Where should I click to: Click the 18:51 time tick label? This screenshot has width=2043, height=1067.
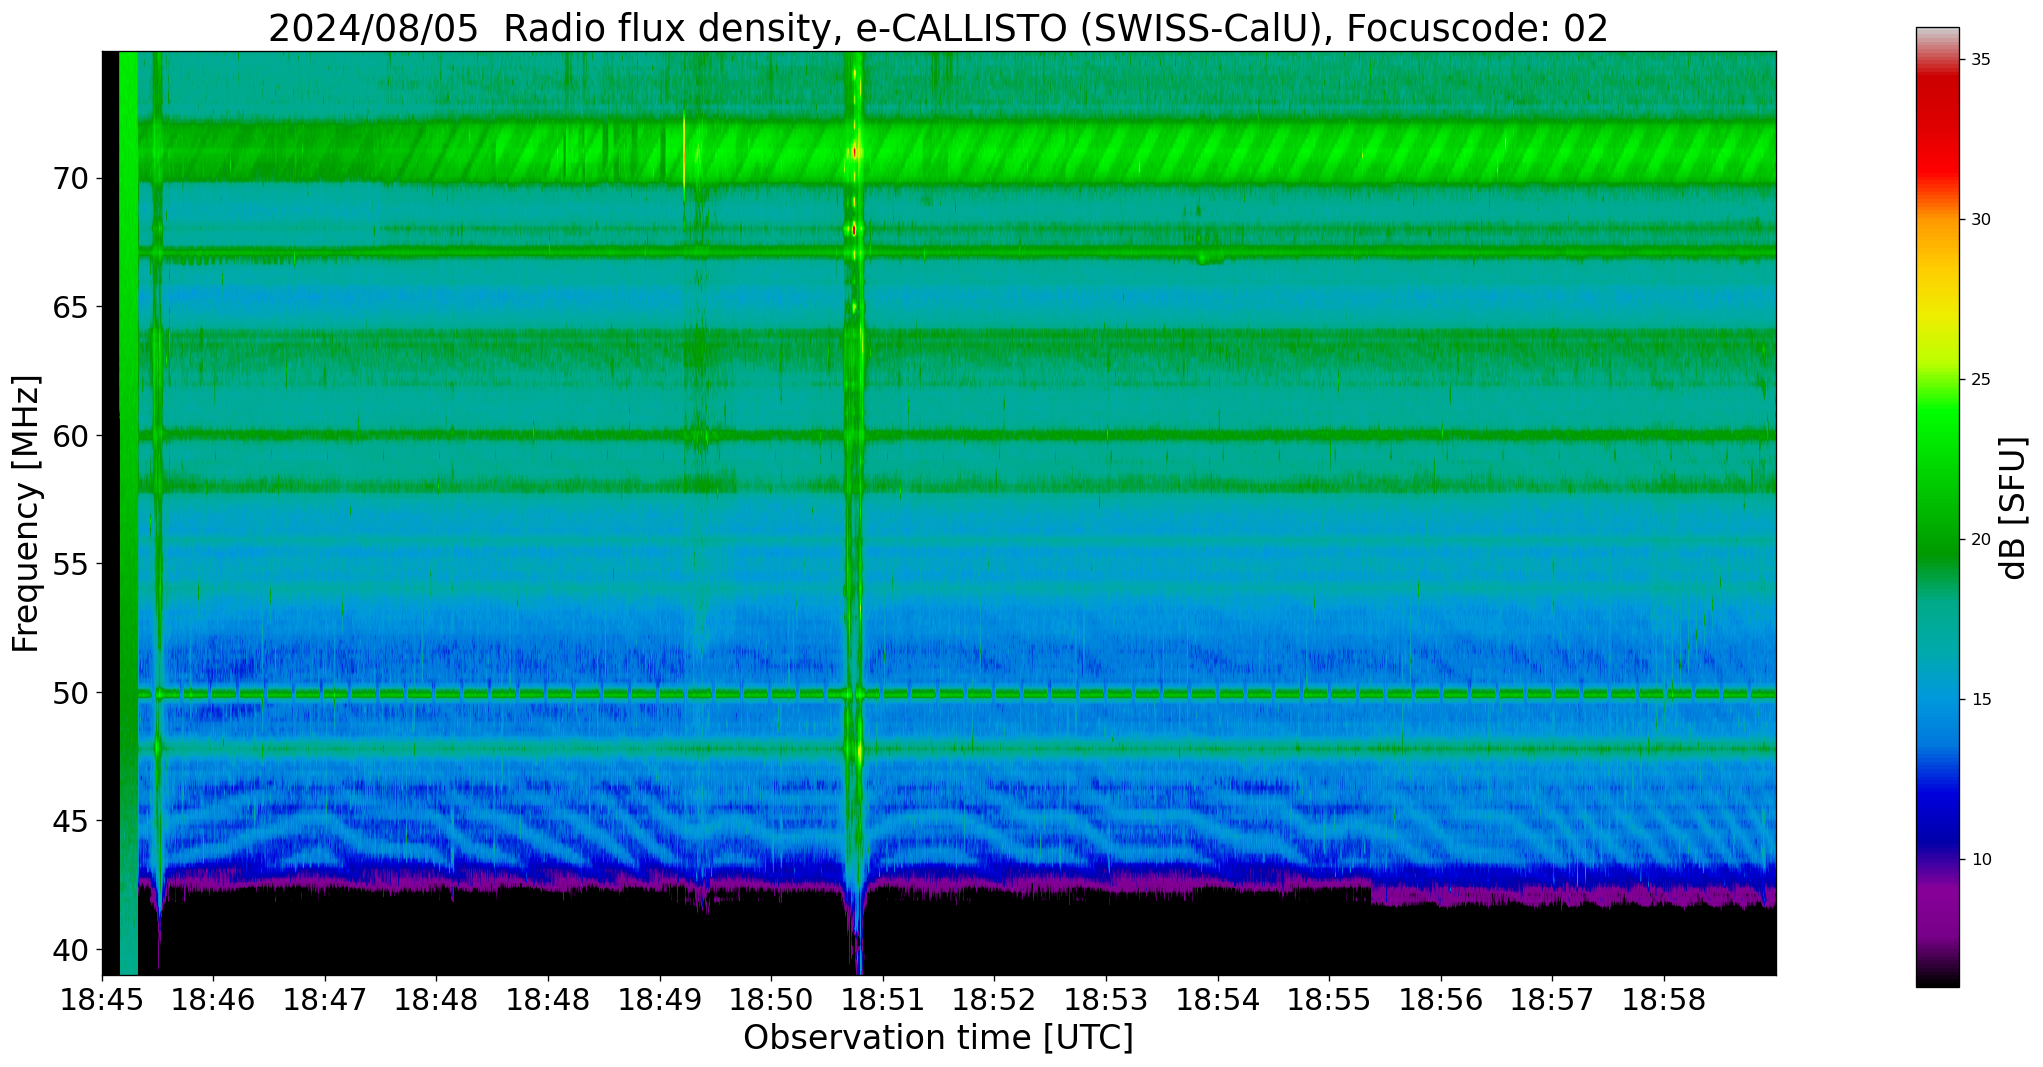coord(883,1000)
